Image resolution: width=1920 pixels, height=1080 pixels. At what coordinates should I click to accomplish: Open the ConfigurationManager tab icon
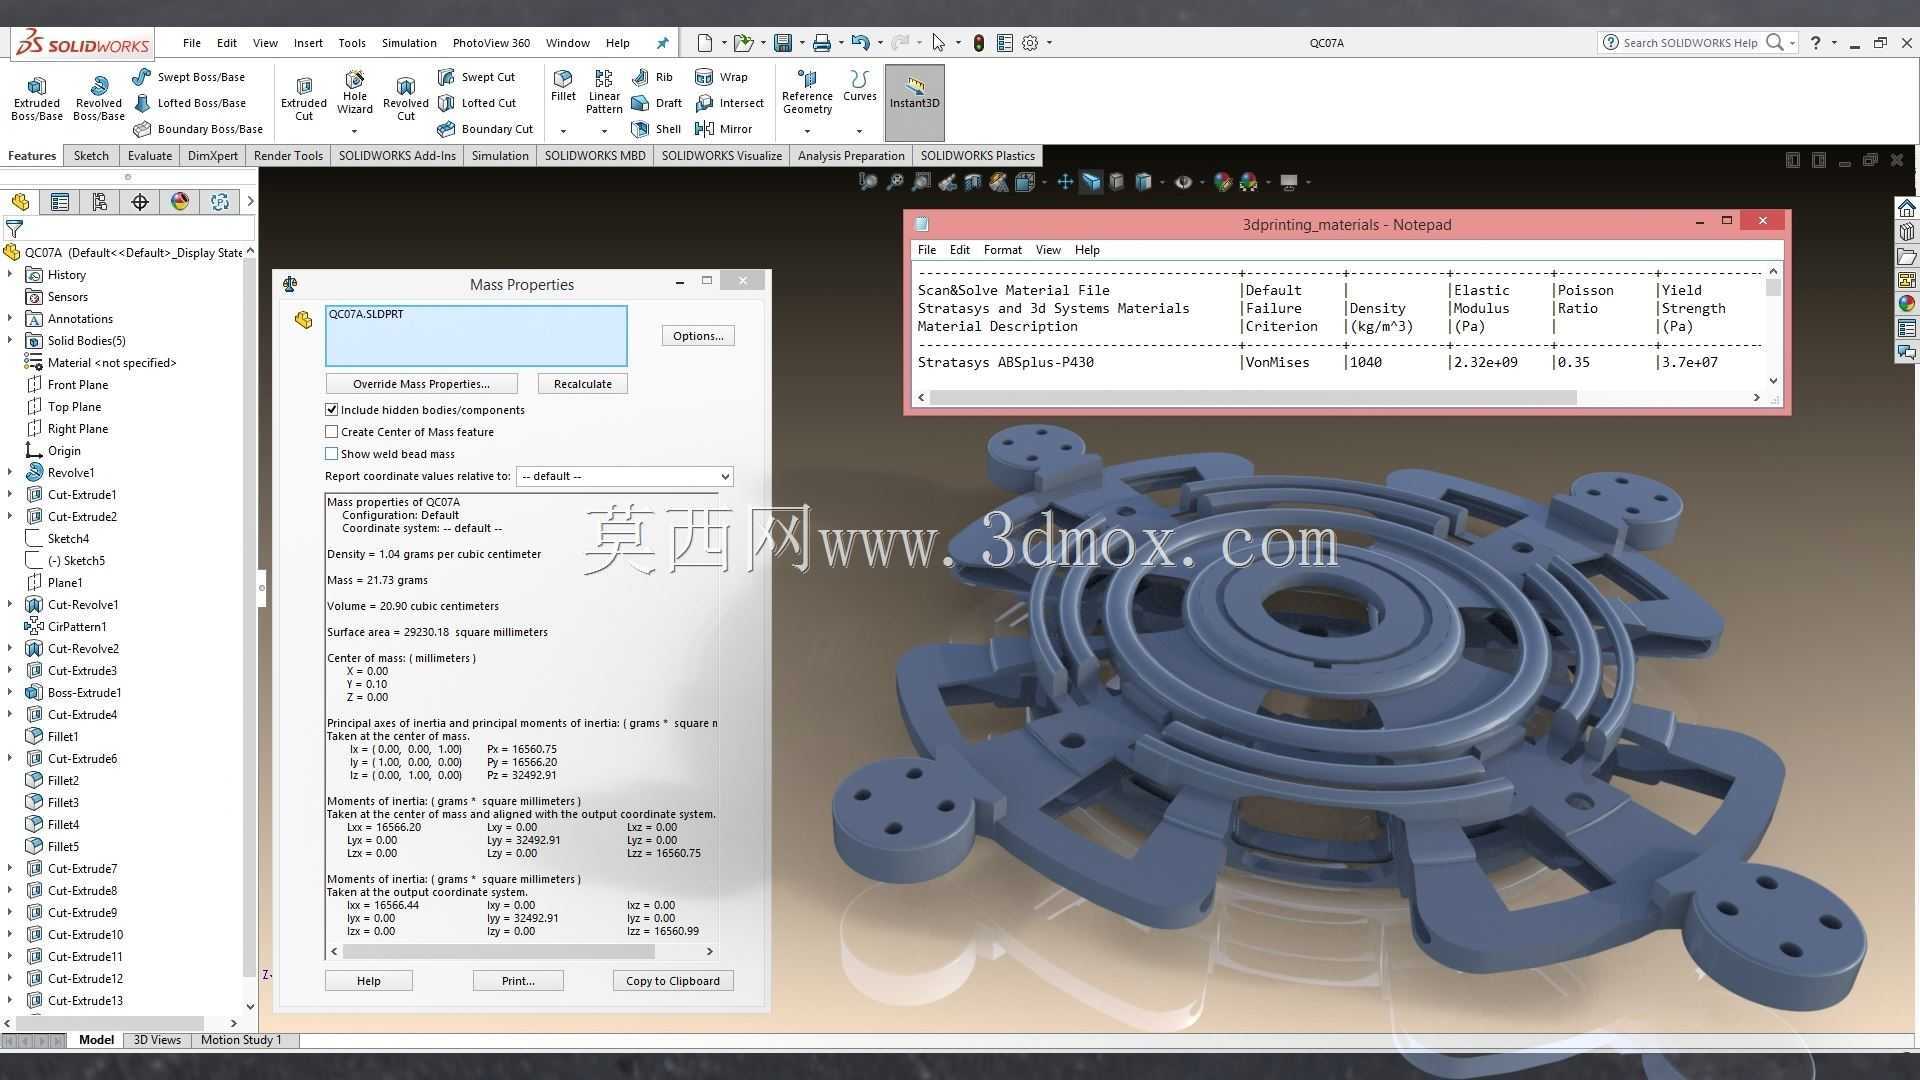pos(100,202)
